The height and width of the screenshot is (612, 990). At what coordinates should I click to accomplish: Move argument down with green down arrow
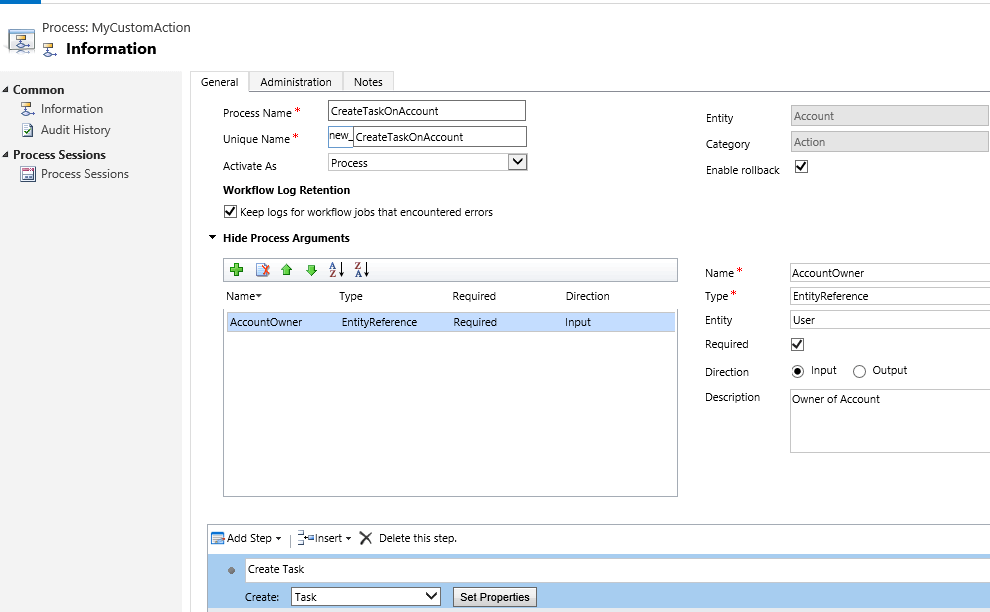pos(311,270)
